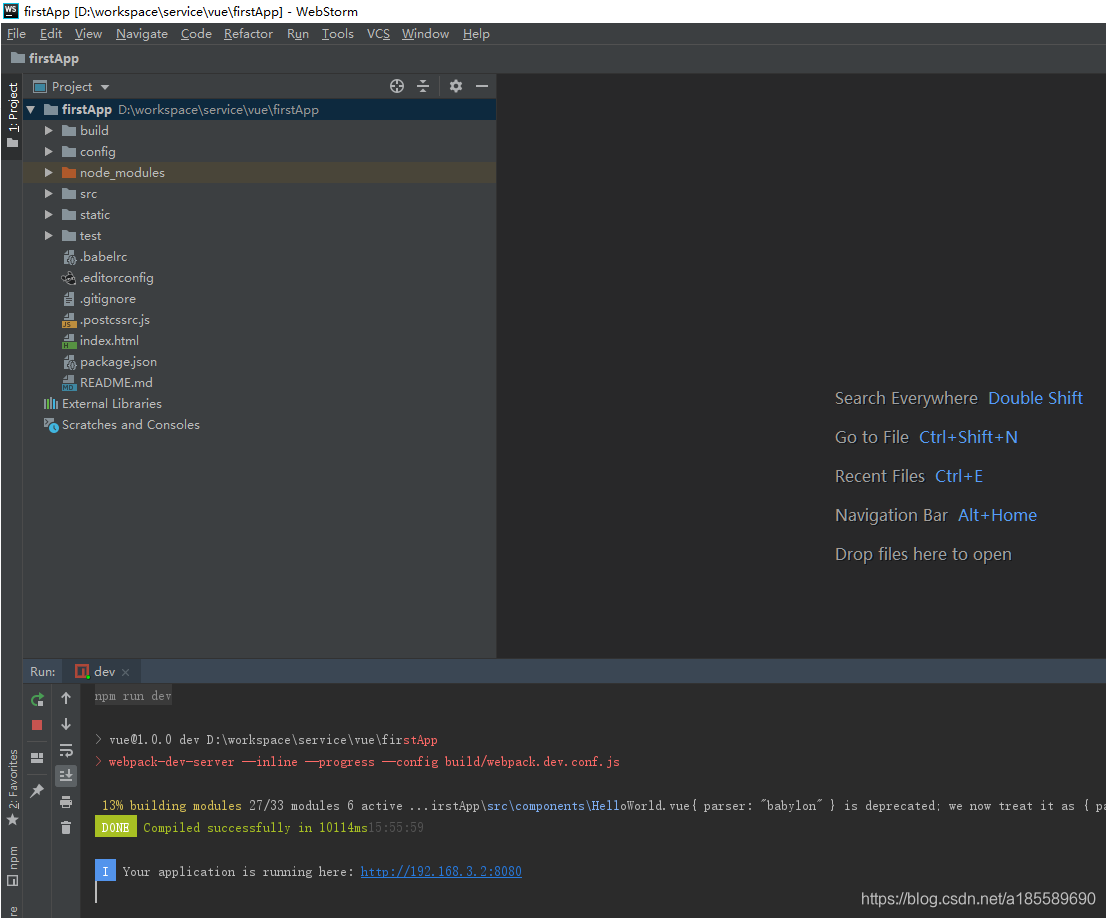Click the Restore Layout icon in Run toolbar
1106x918 pixels.
(x=37, y=758)
